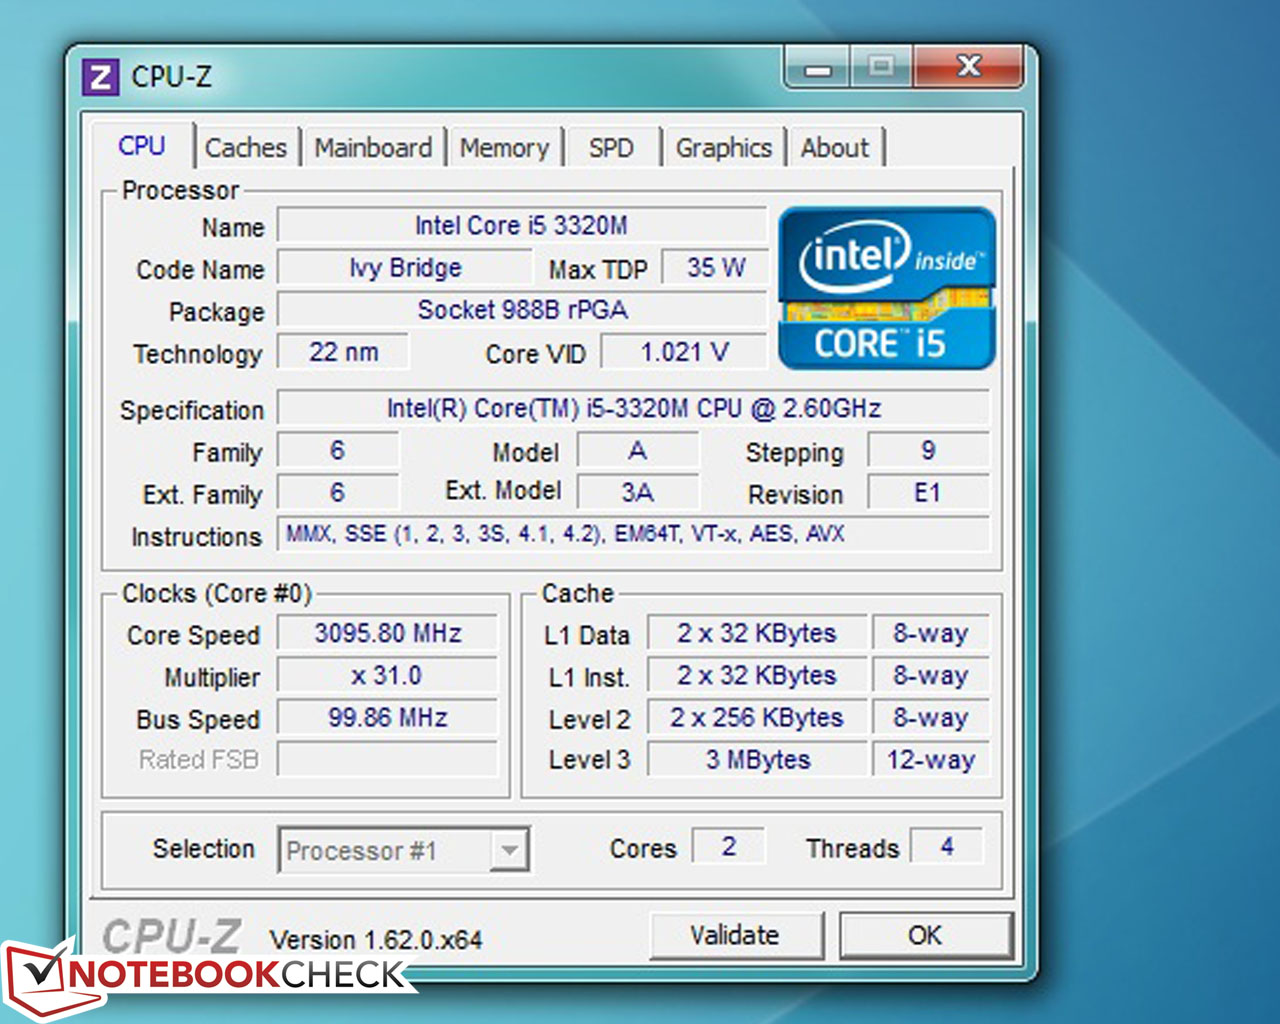Click the Bus Speed value '99.86 MHz'
The height and width of the screenshot is (1024, 1280).
pyautogui.click(x=388, y=718)
